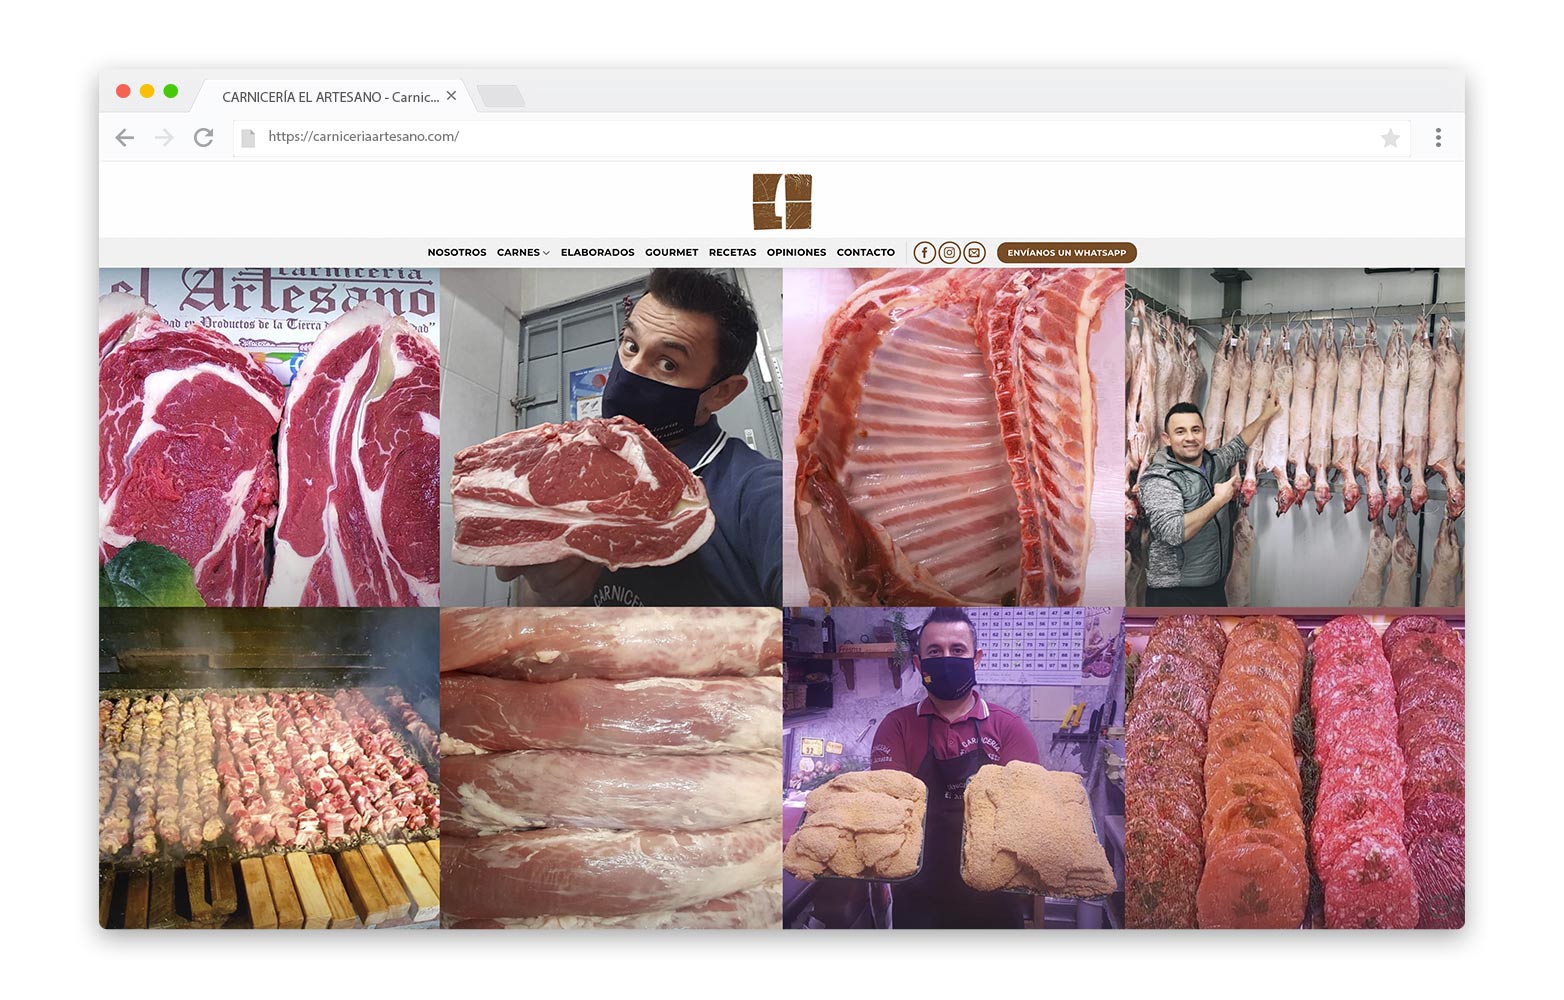Click the browser back arrow
The height and width of the screenshot is (1000, 1564).
coord(125,137)
